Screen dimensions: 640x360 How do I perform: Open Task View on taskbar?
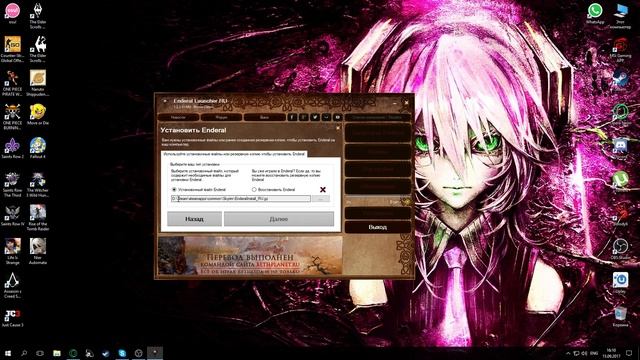[x=40, y=353]
